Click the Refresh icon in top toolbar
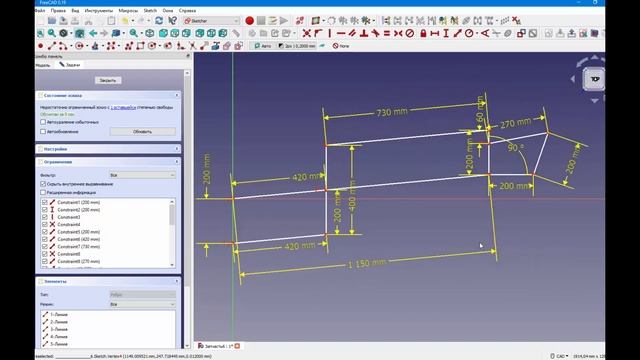The image size is (640, 360). [159, 20]
